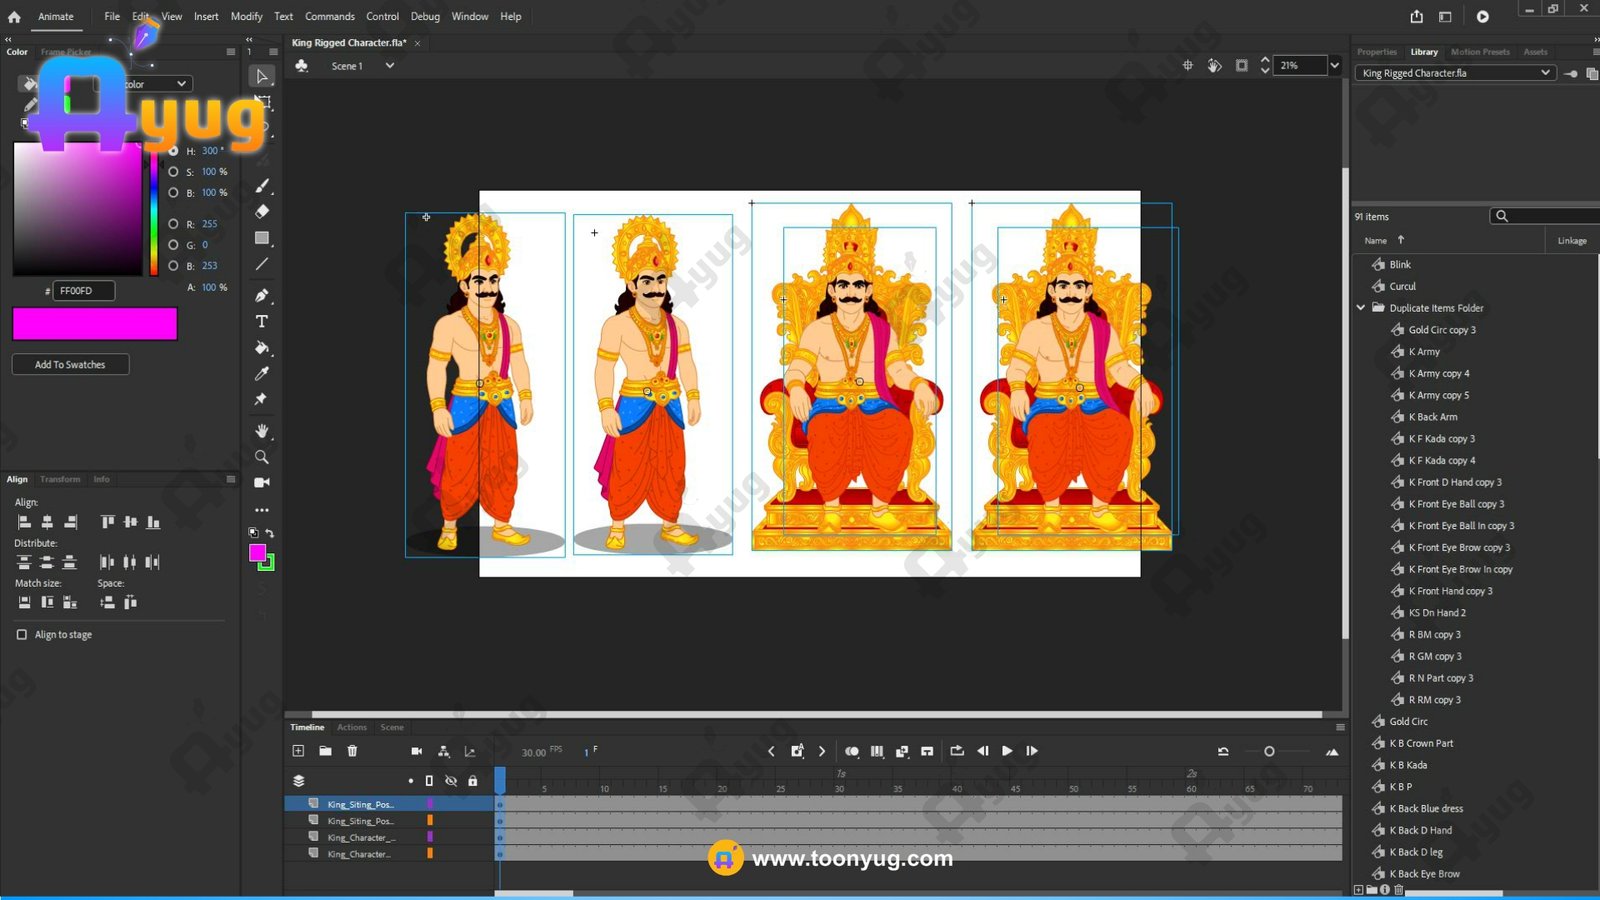Select the Camera tool

(262, 482)
